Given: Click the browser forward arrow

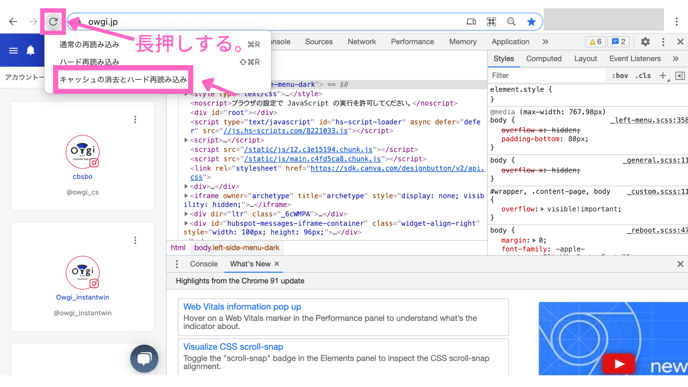Looking at the screenshot, I should pyautogui.click(x=33, y=22).
